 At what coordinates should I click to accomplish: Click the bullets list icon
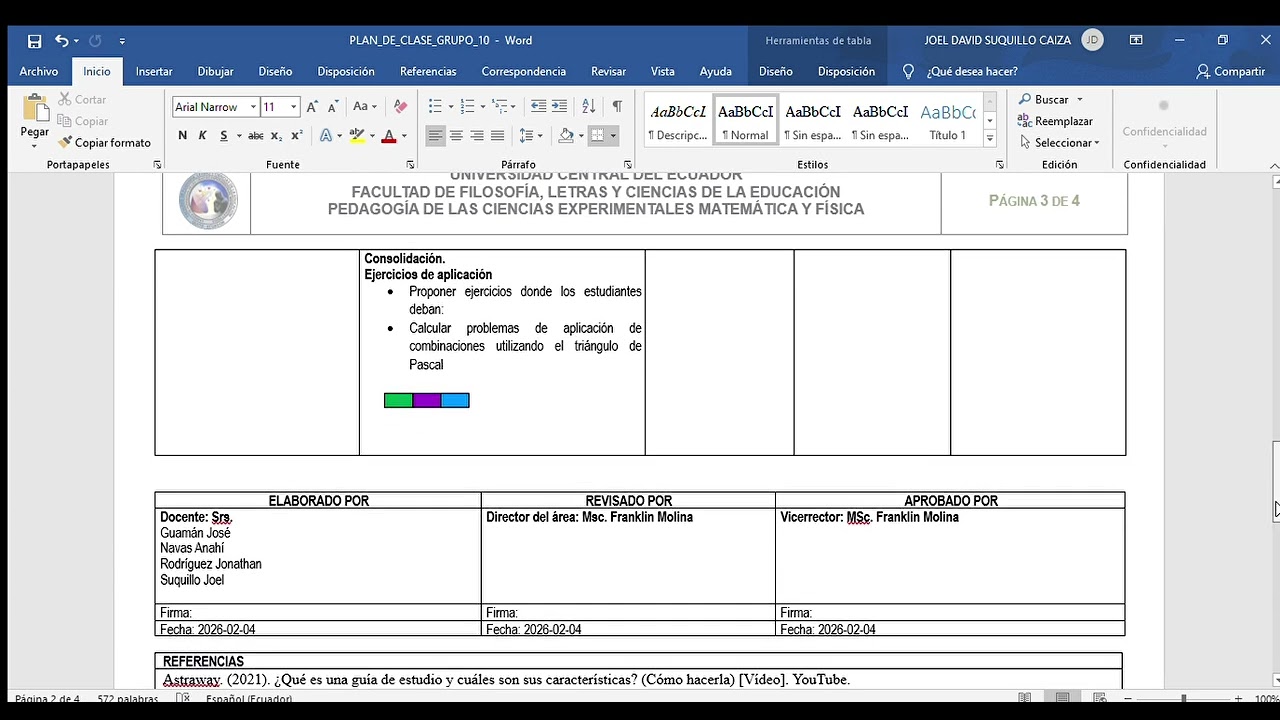435,107
